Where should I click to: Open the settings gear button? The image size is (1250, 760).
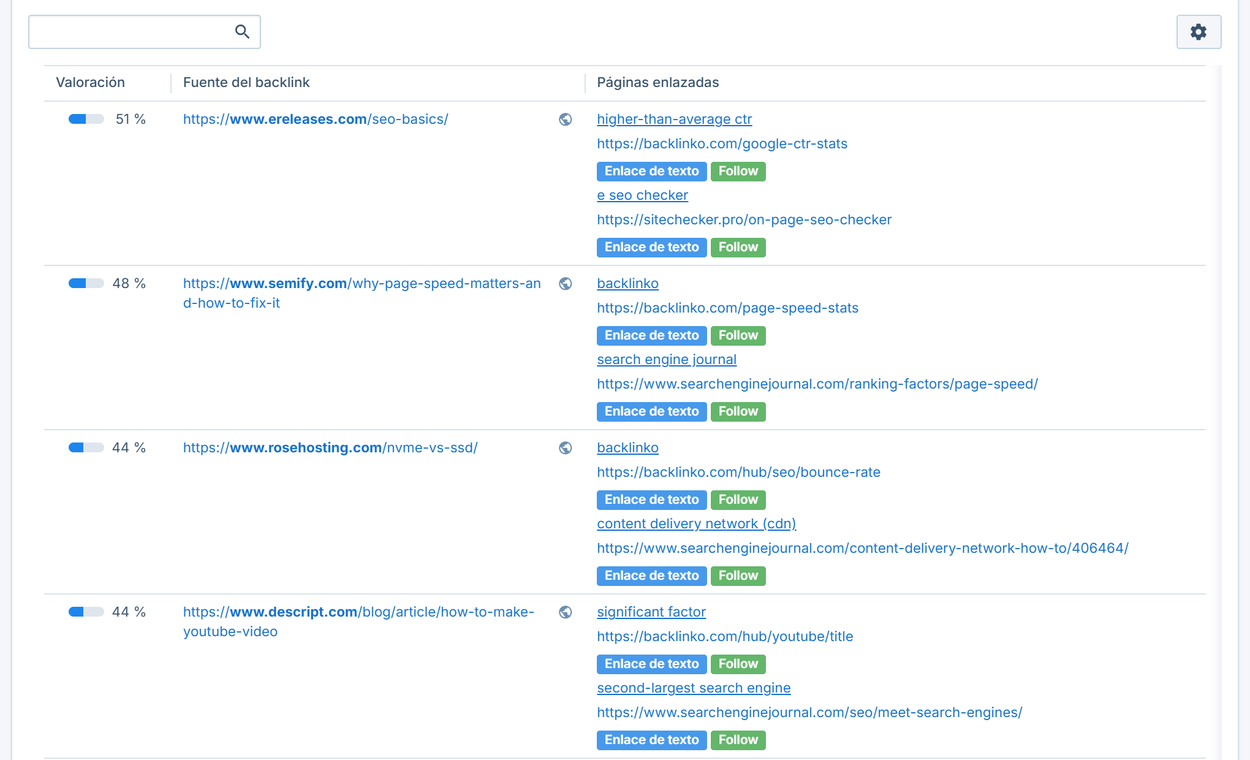coord(1198,32)
